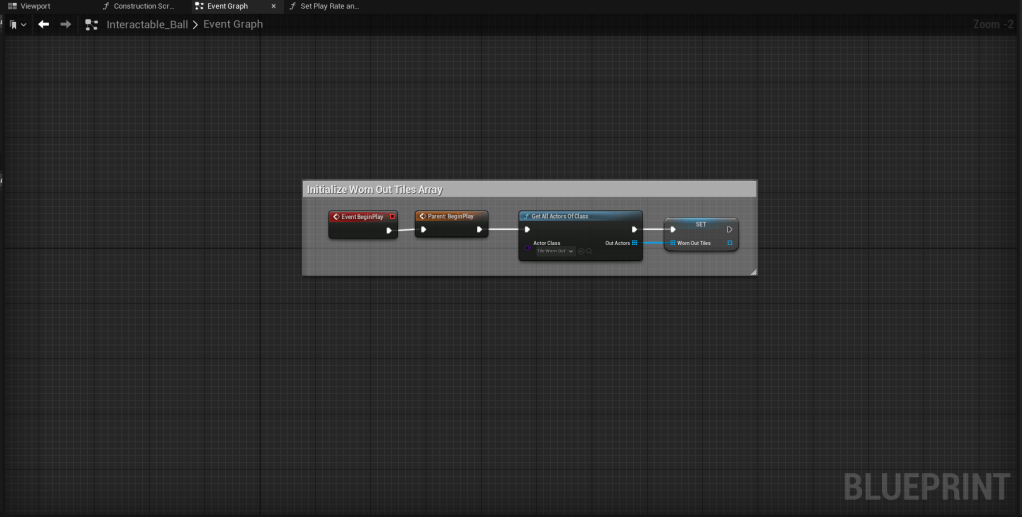Screen dimensions: 1022x517
Task: Click the SET node's output execution pin
Action: (730, 229)
